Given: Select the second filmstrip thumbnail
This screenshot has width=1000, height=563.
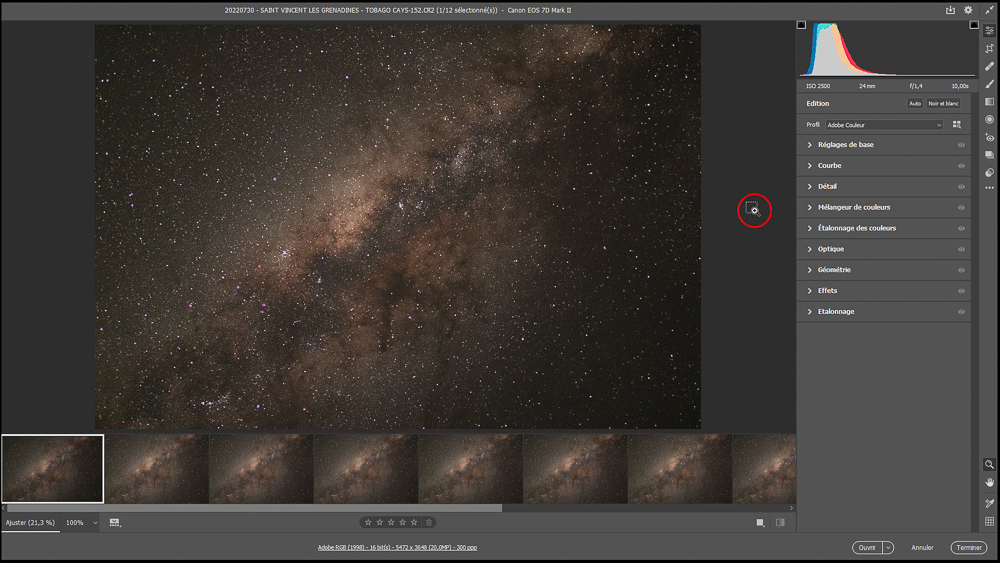Looking at the screenshot, I should coord(157,469).
